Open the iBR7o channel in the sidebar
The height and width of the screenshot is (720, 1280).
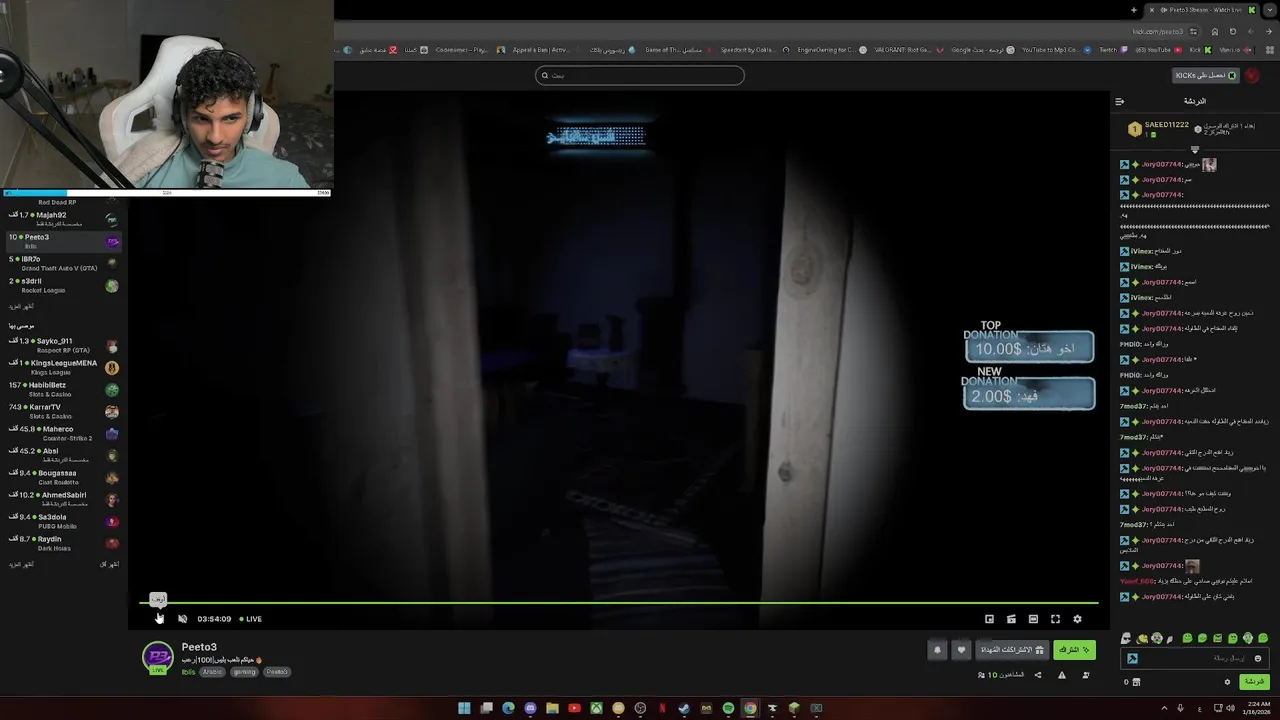(64, 263)
